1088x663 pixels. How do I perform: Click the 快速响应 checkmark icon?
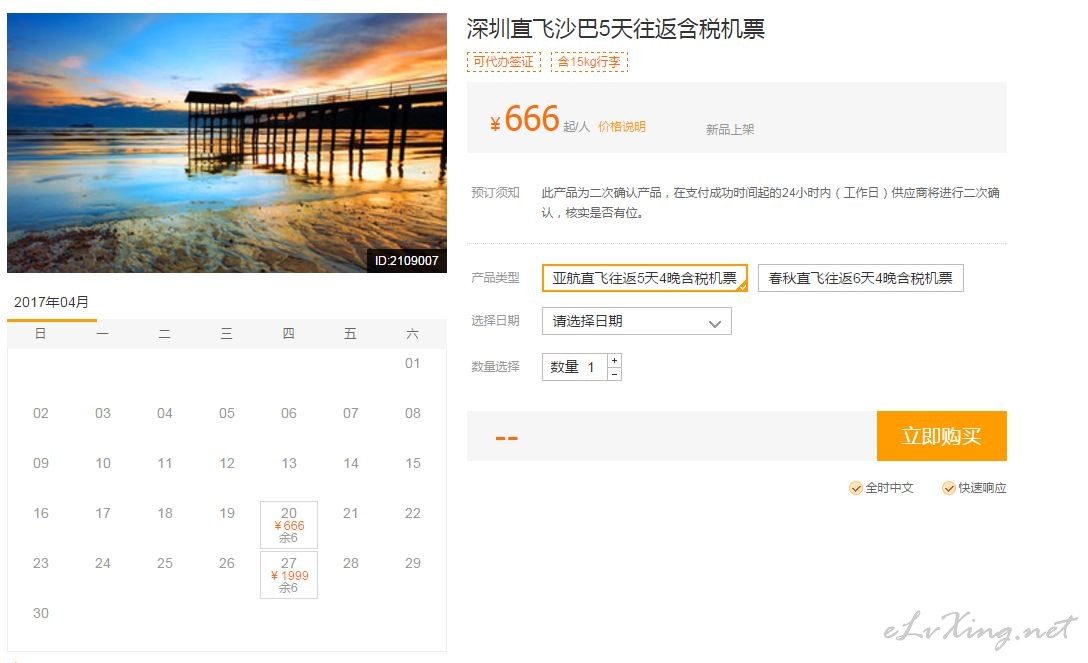click(x=949, y=488)
